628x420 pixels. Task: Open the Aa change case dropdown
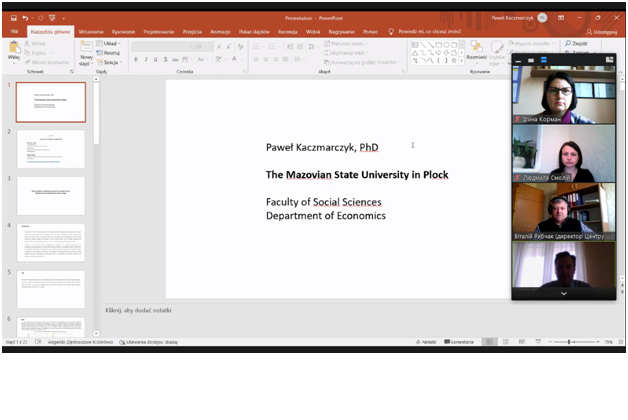point(201,59)
